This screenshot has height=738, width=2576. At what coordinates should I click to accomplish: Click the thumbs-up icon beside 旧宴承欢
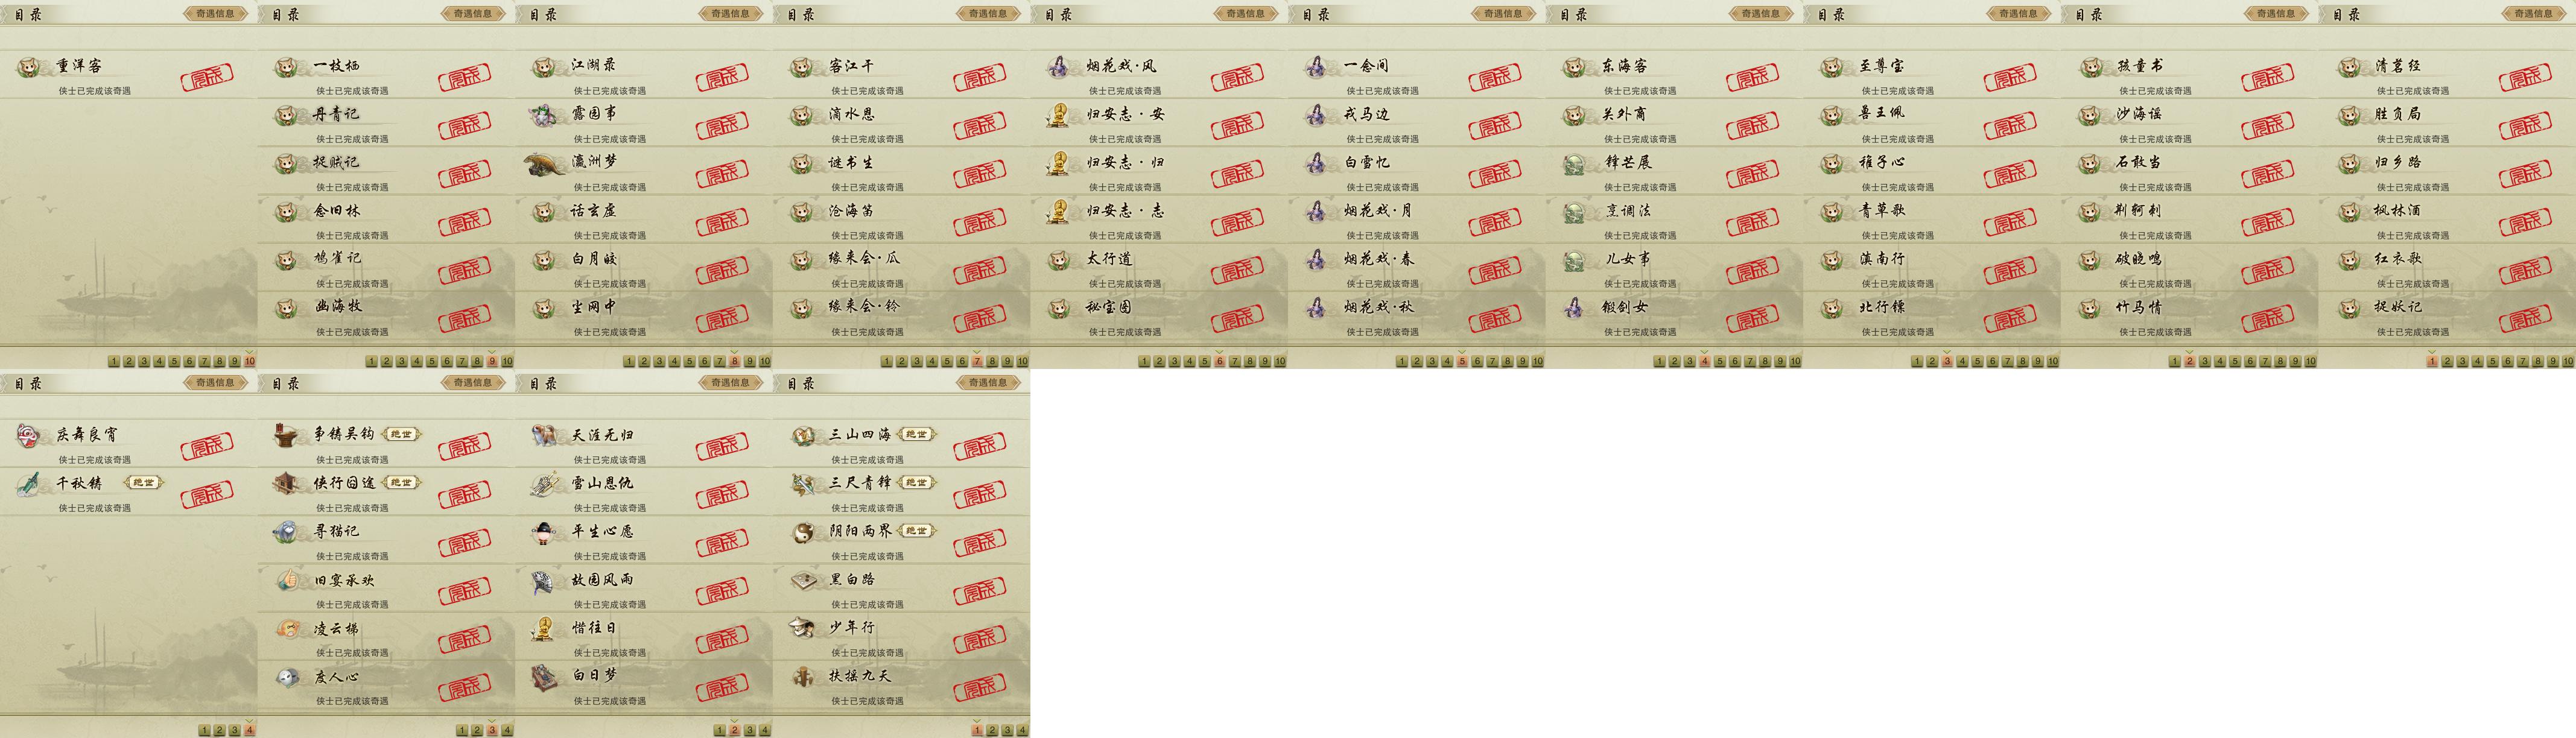click(x=287, y=580)
